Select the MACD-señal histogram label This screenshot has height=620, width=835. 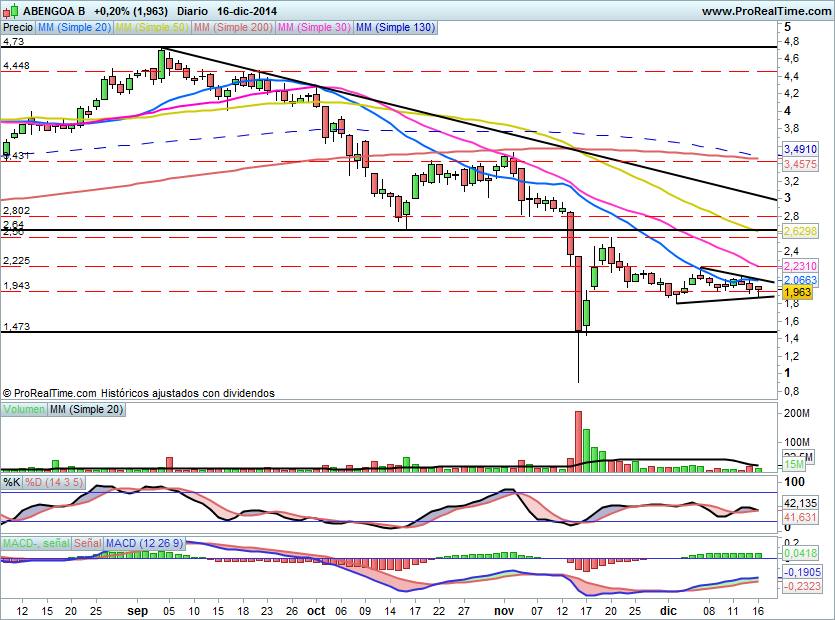pyautogui.click(x=35, y=543)
